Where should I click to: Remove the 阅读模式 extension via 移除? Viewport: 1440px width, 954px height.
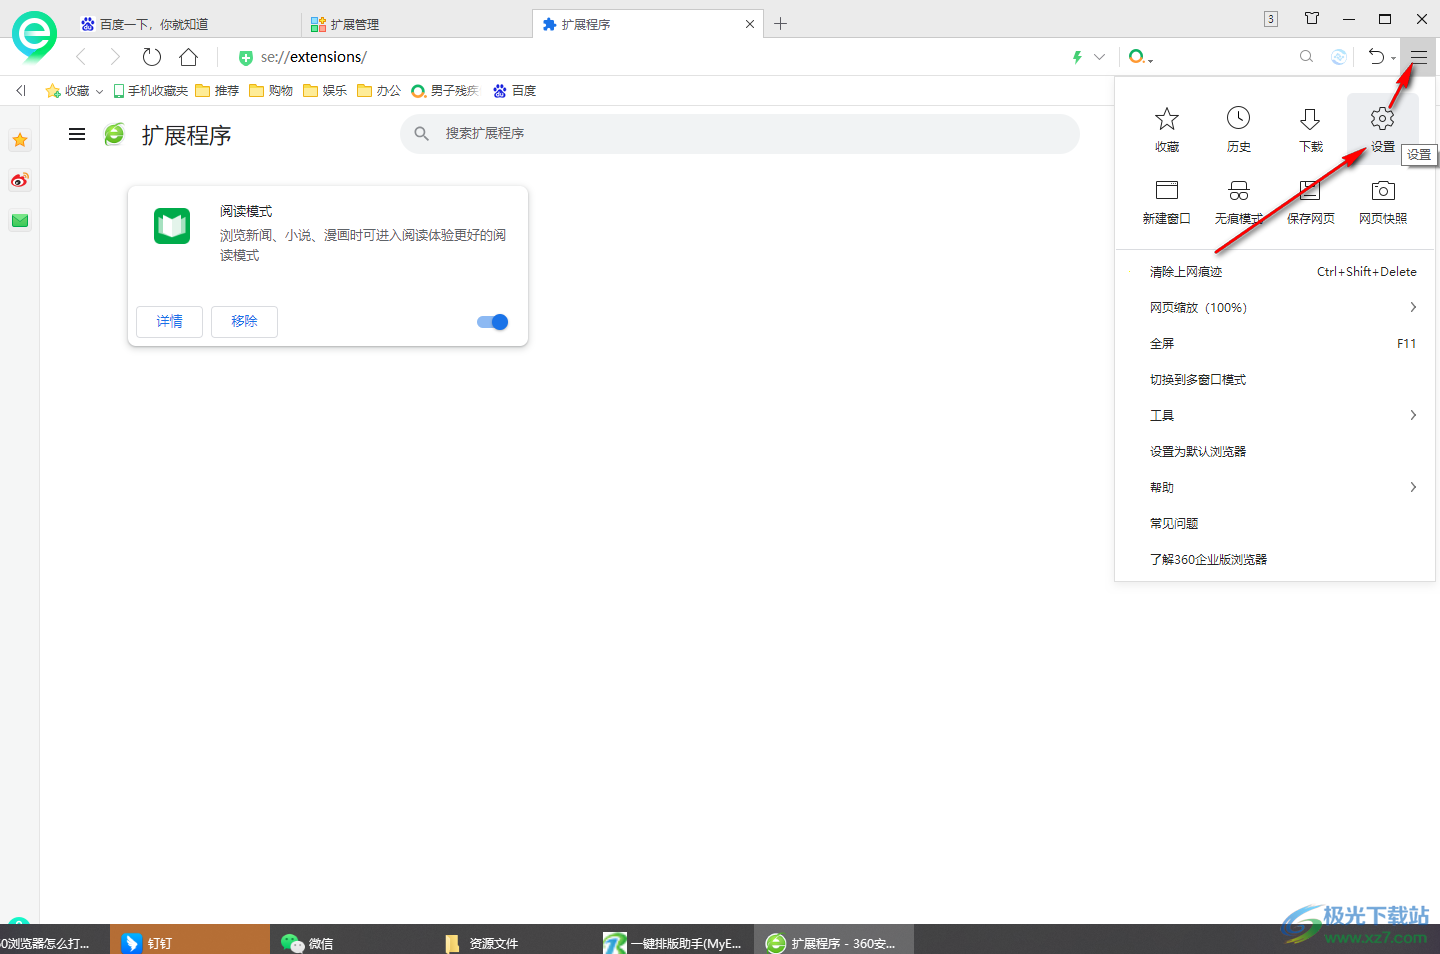244,322
